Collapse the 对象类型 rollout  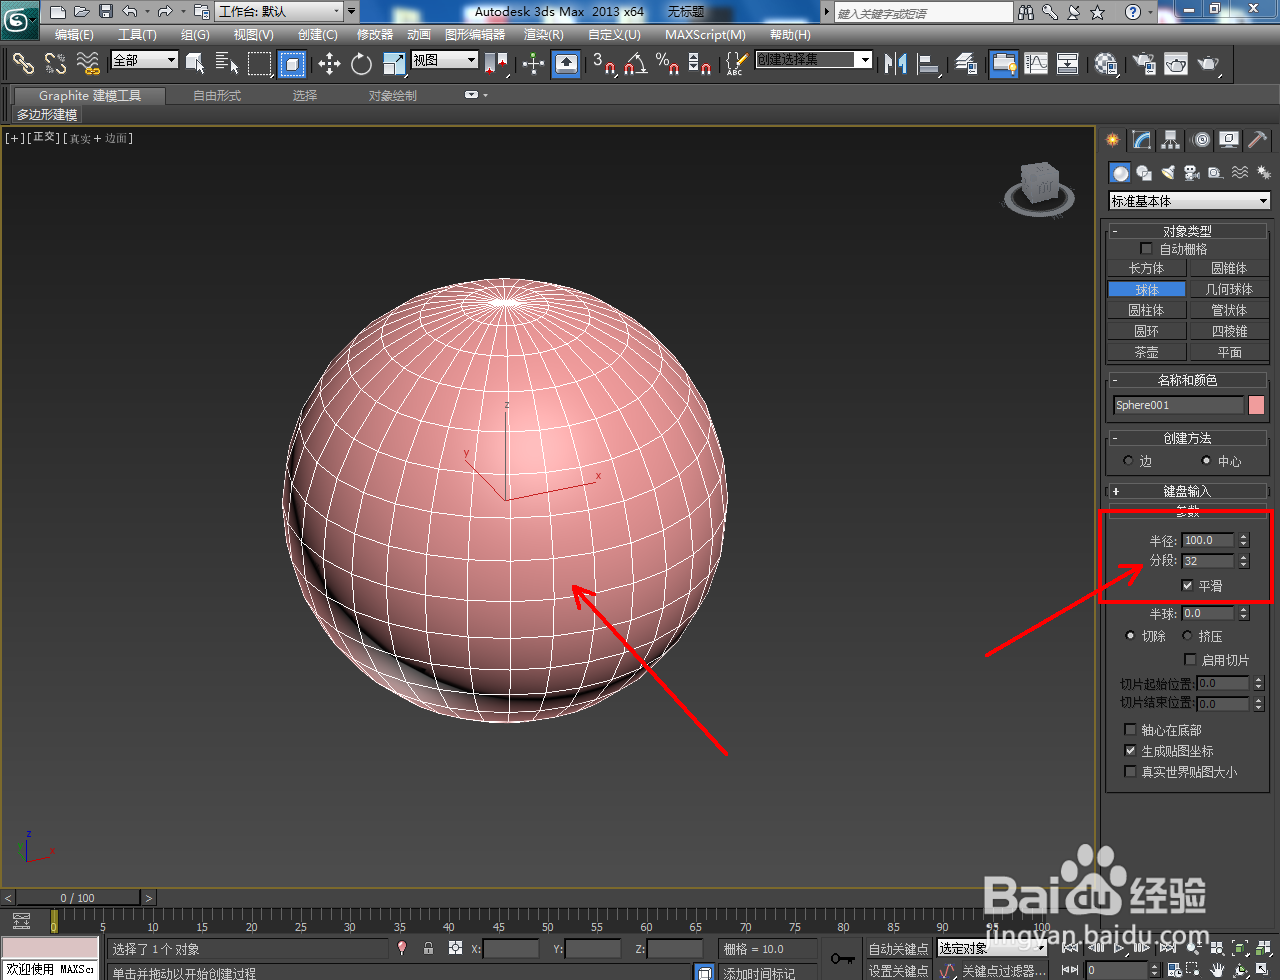click(x=1187, y=231)
